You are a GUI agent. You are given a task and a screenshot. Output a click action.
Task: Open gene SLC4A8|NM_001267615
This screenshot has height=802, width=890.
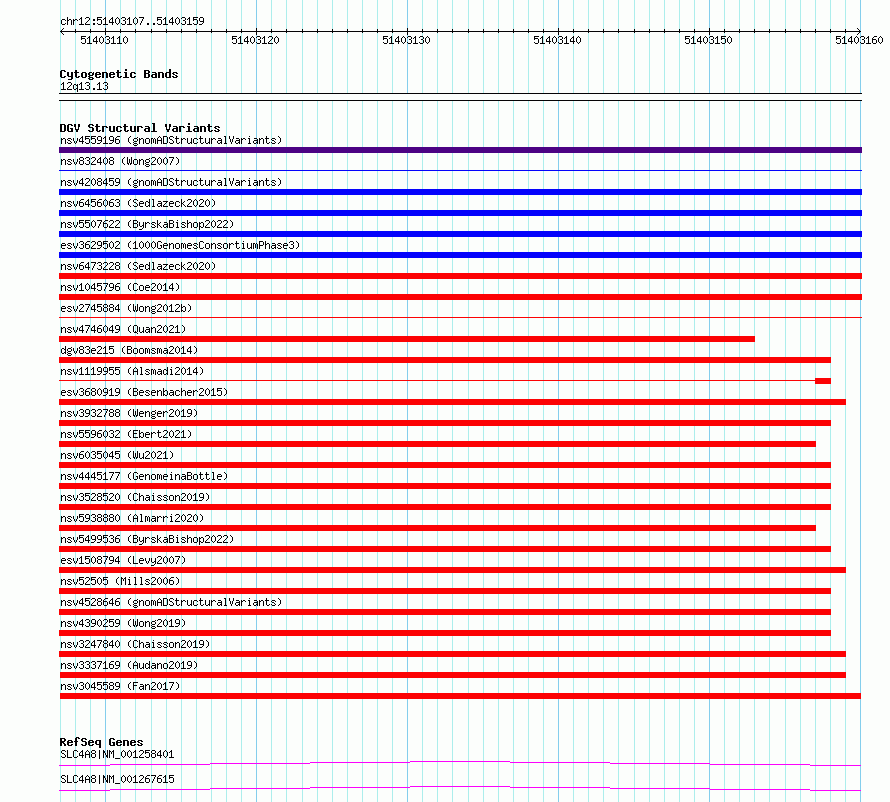coord(117,779)
